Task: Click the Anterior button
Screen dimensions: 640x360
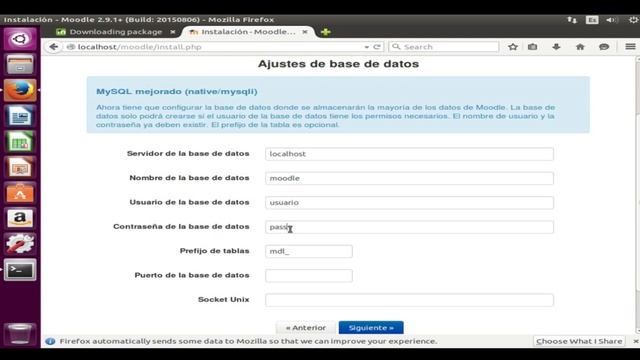Action: (306, 328)
